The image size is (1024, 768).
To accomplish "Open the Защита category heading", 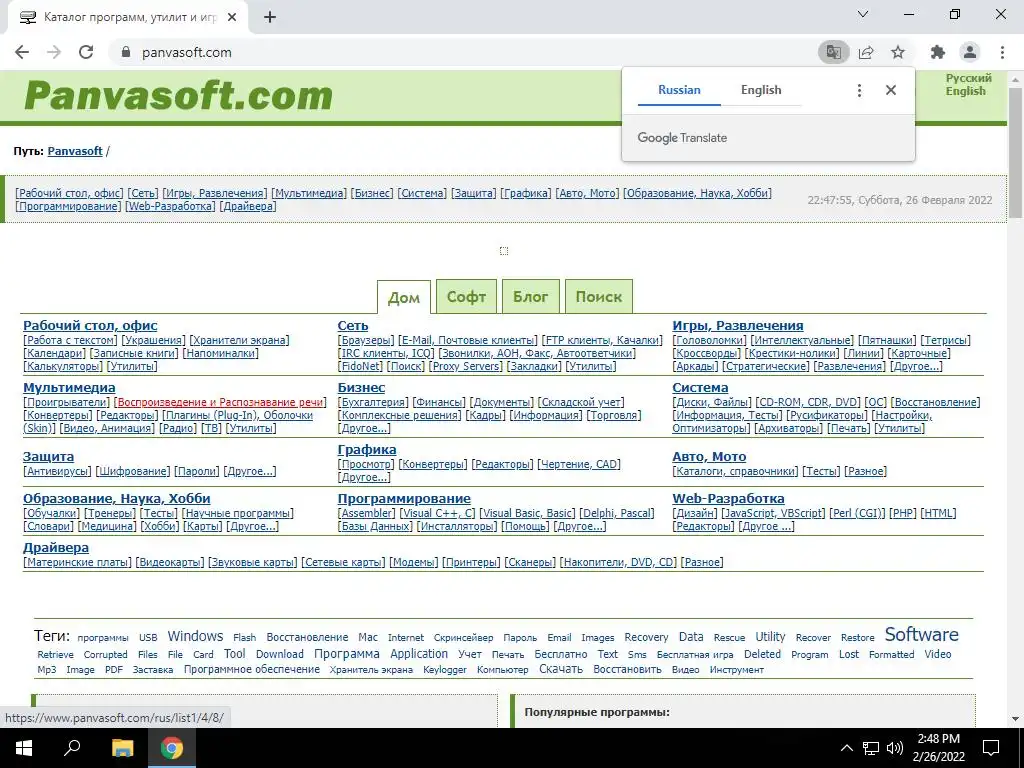I will 48,456.
